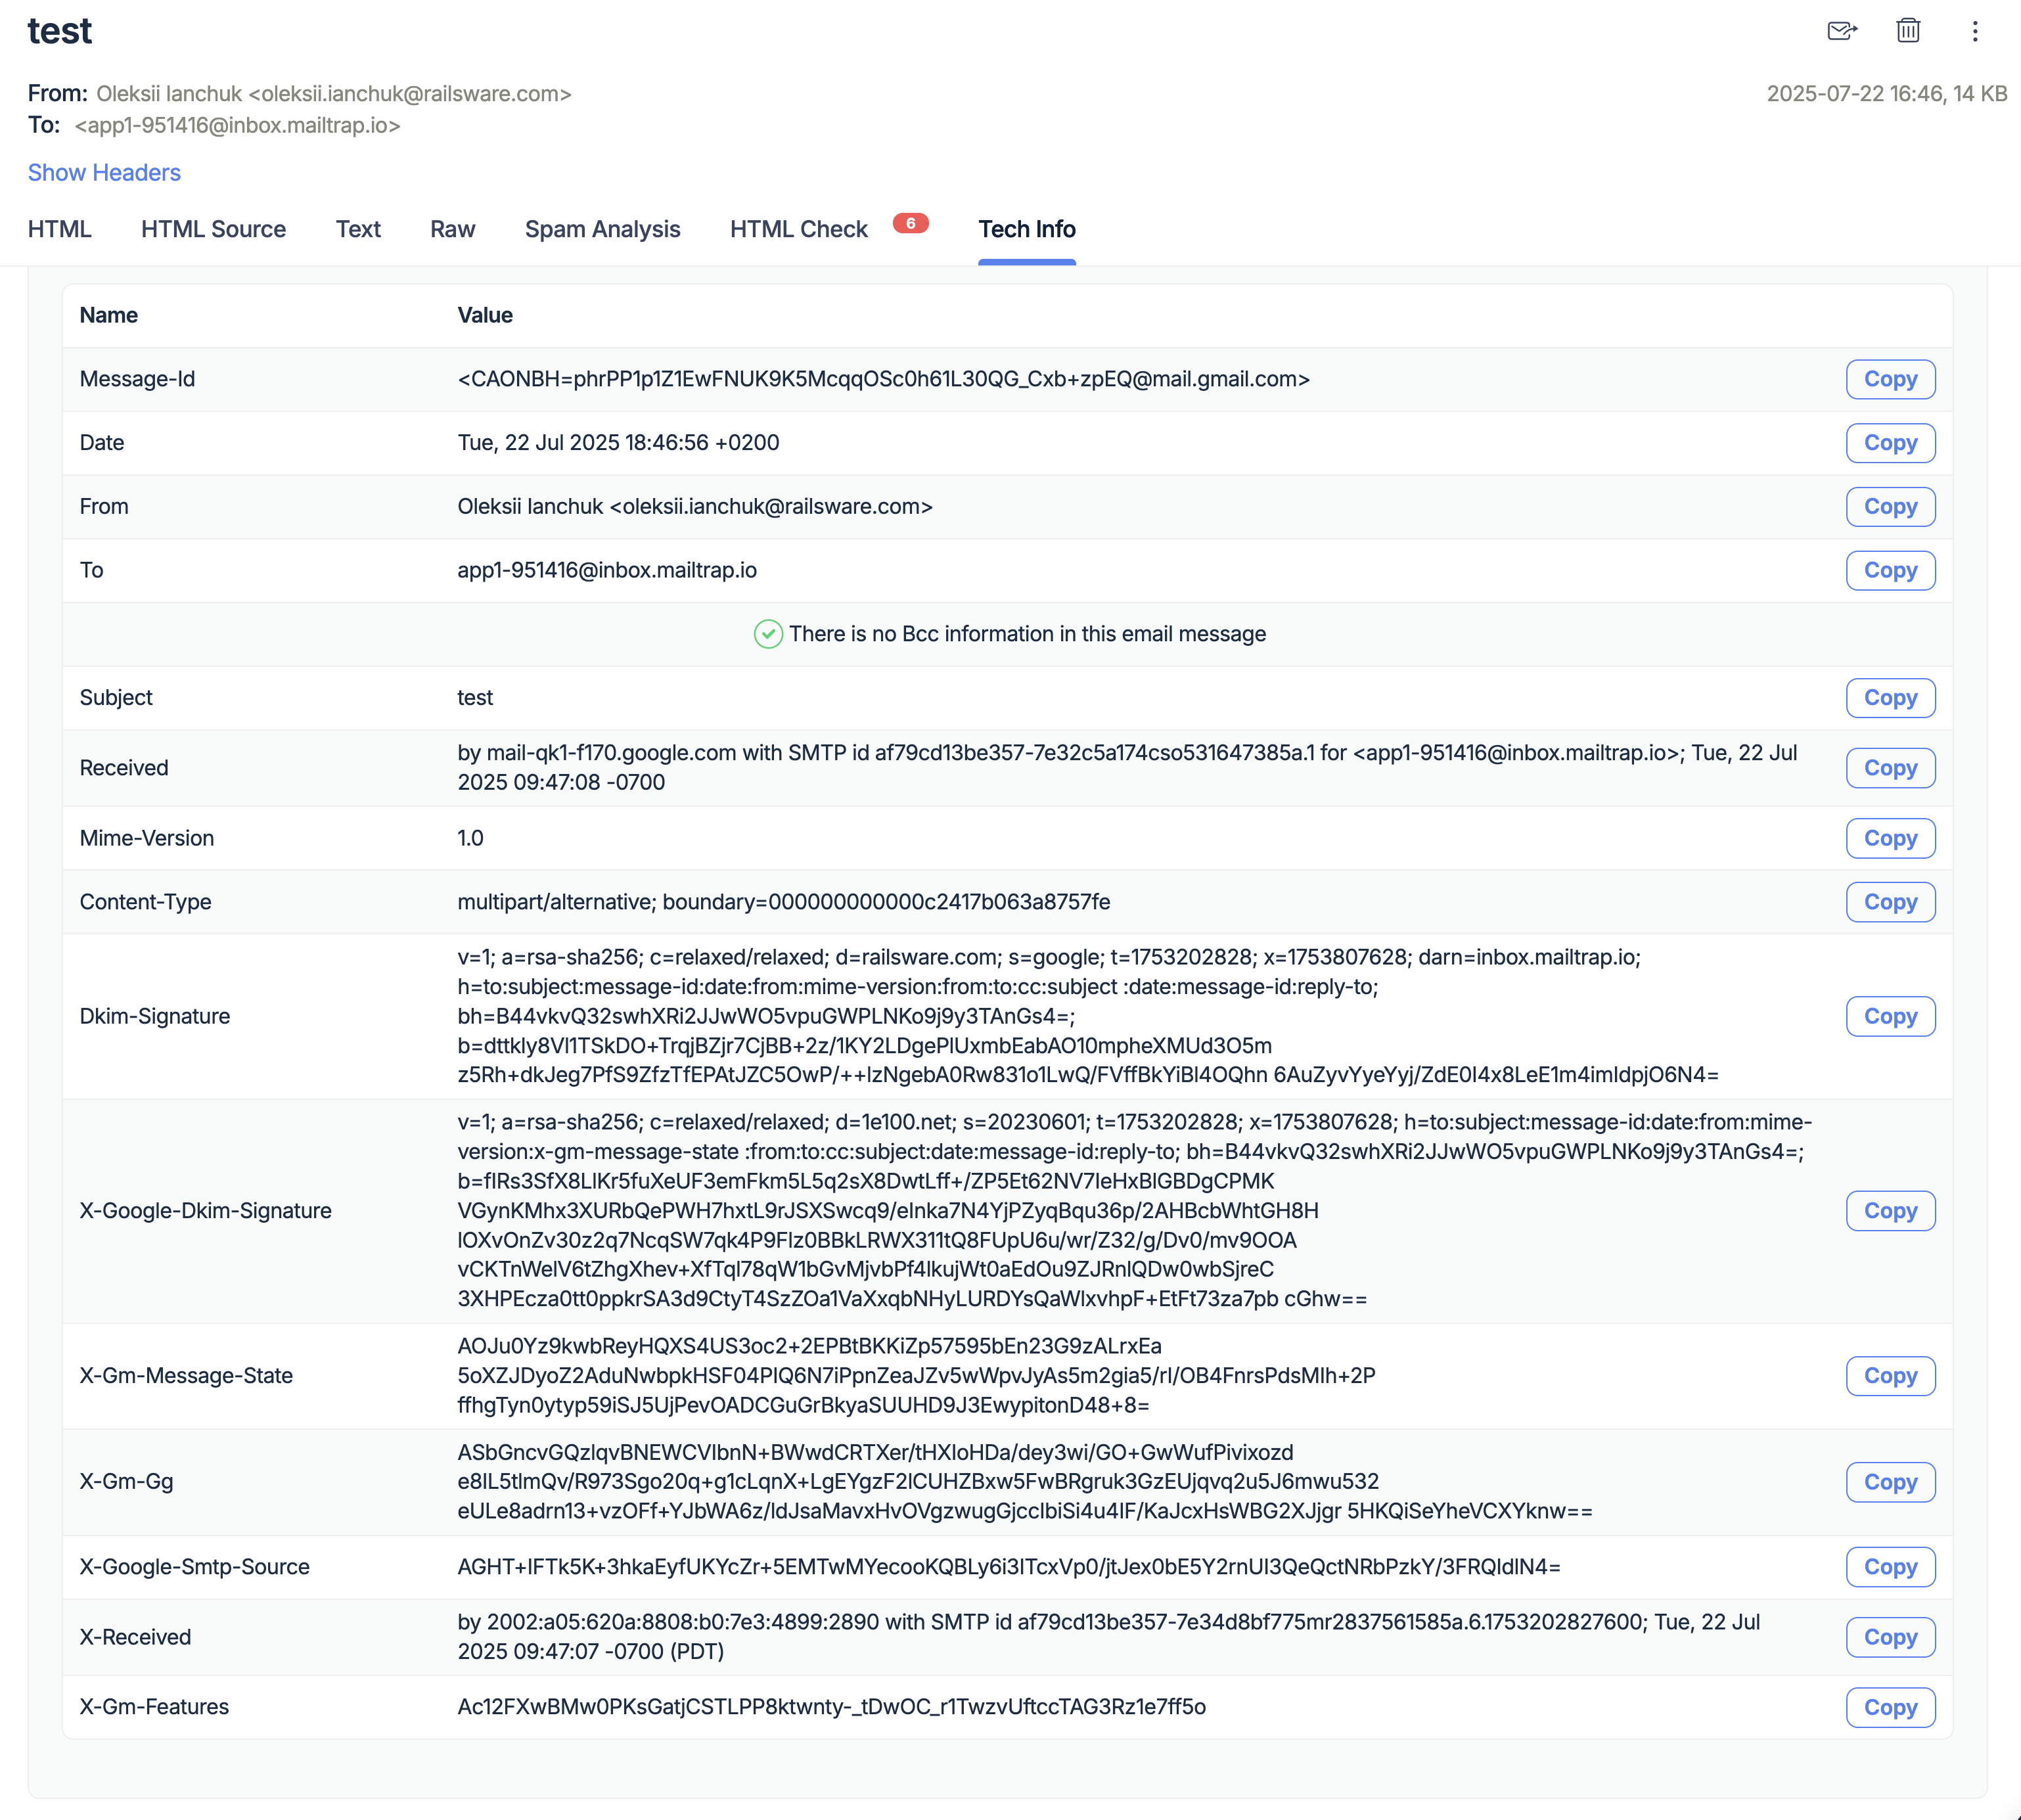Open the HTML Source view
The width and height of the screenshot is (2021, 1820).
point(213,229)
